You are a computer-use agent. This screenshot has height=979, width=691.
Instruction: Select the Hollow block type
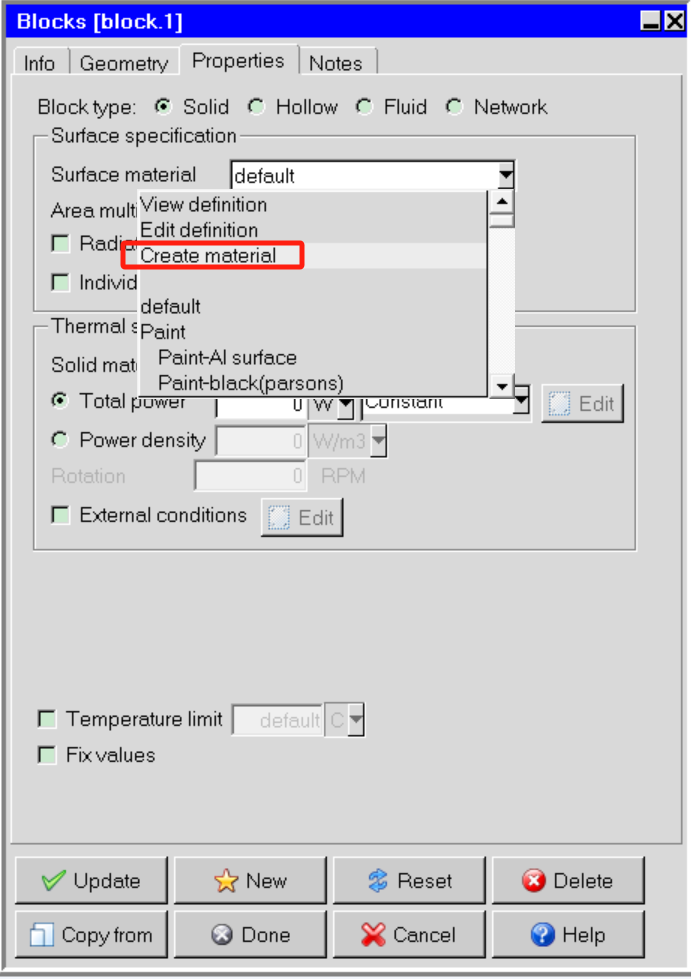coord(256,107)
